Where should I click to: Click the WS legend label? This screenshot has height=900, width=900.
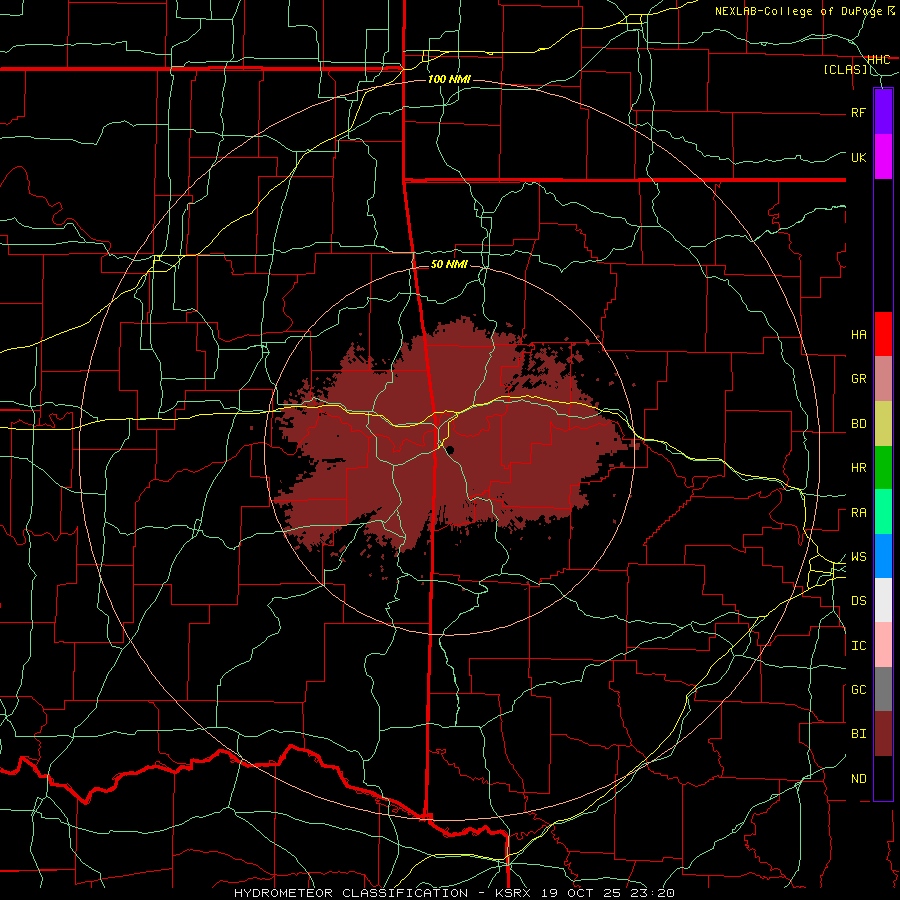[858, 557]
